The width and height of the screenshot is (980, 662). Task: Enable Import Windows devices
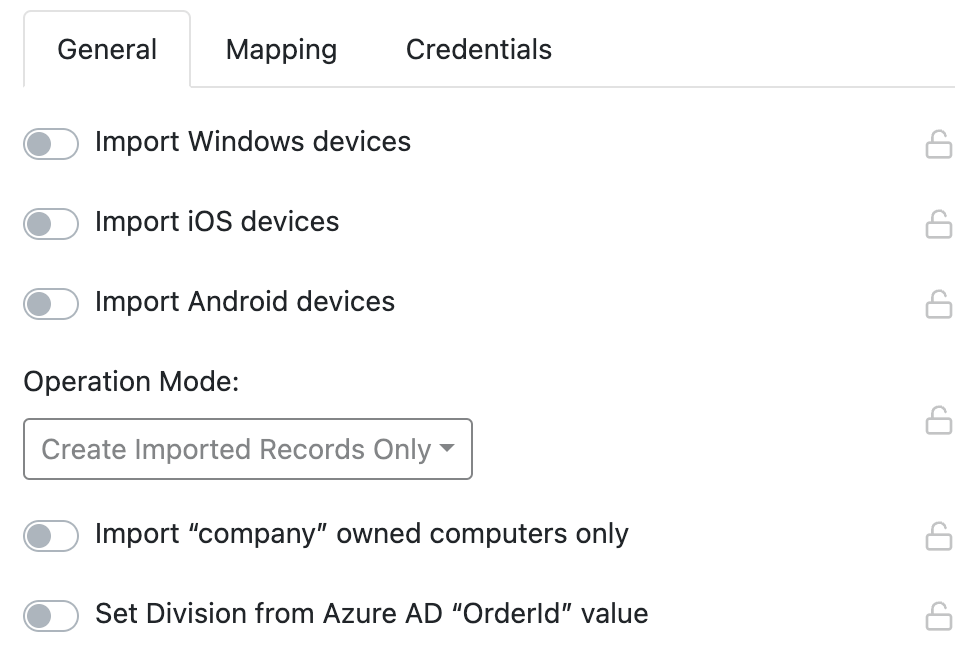click(50, 143)
